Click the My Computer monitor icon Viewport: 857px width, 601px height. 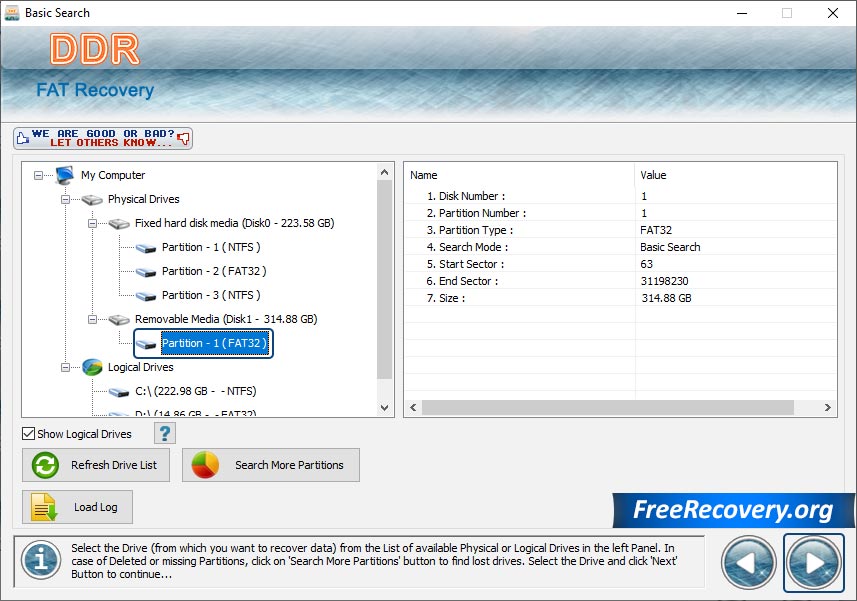[64, 175]
